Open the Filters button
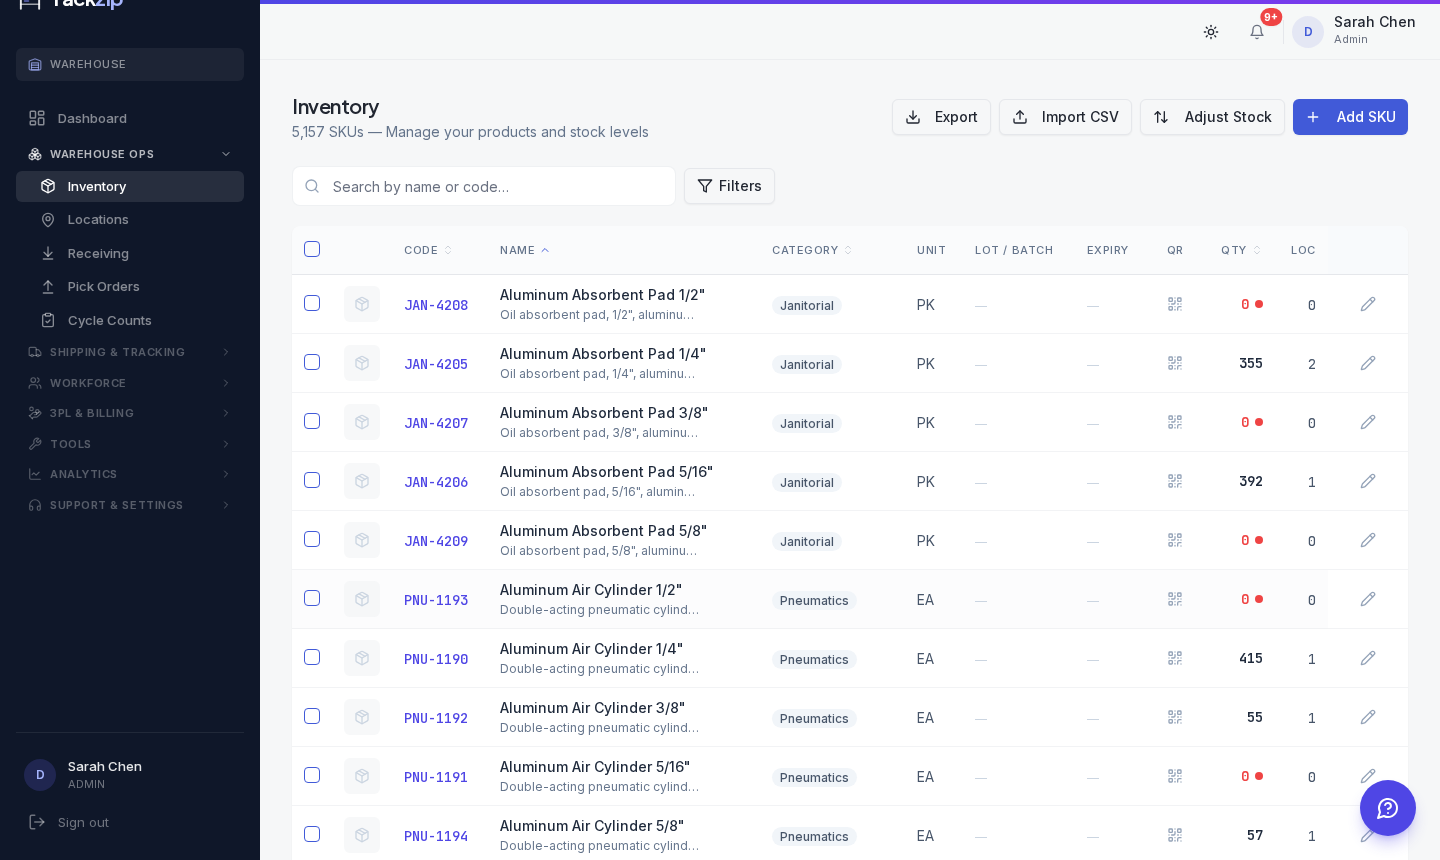 pos(729,186)
